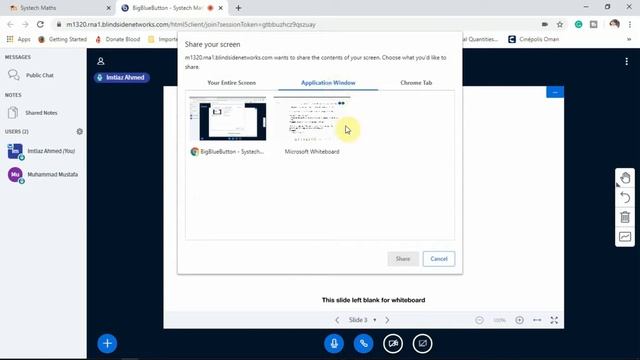Switch to Systech Maths browser tab

(57, 8)
